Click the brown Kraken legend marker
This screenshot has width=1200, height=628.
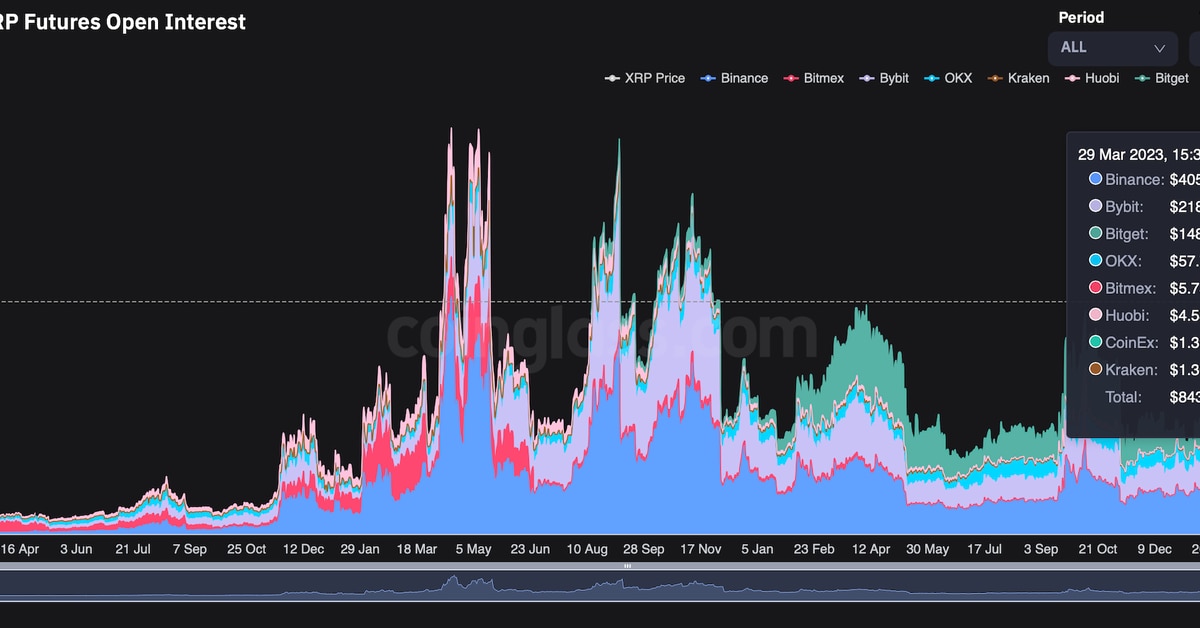tap(995, 78)
